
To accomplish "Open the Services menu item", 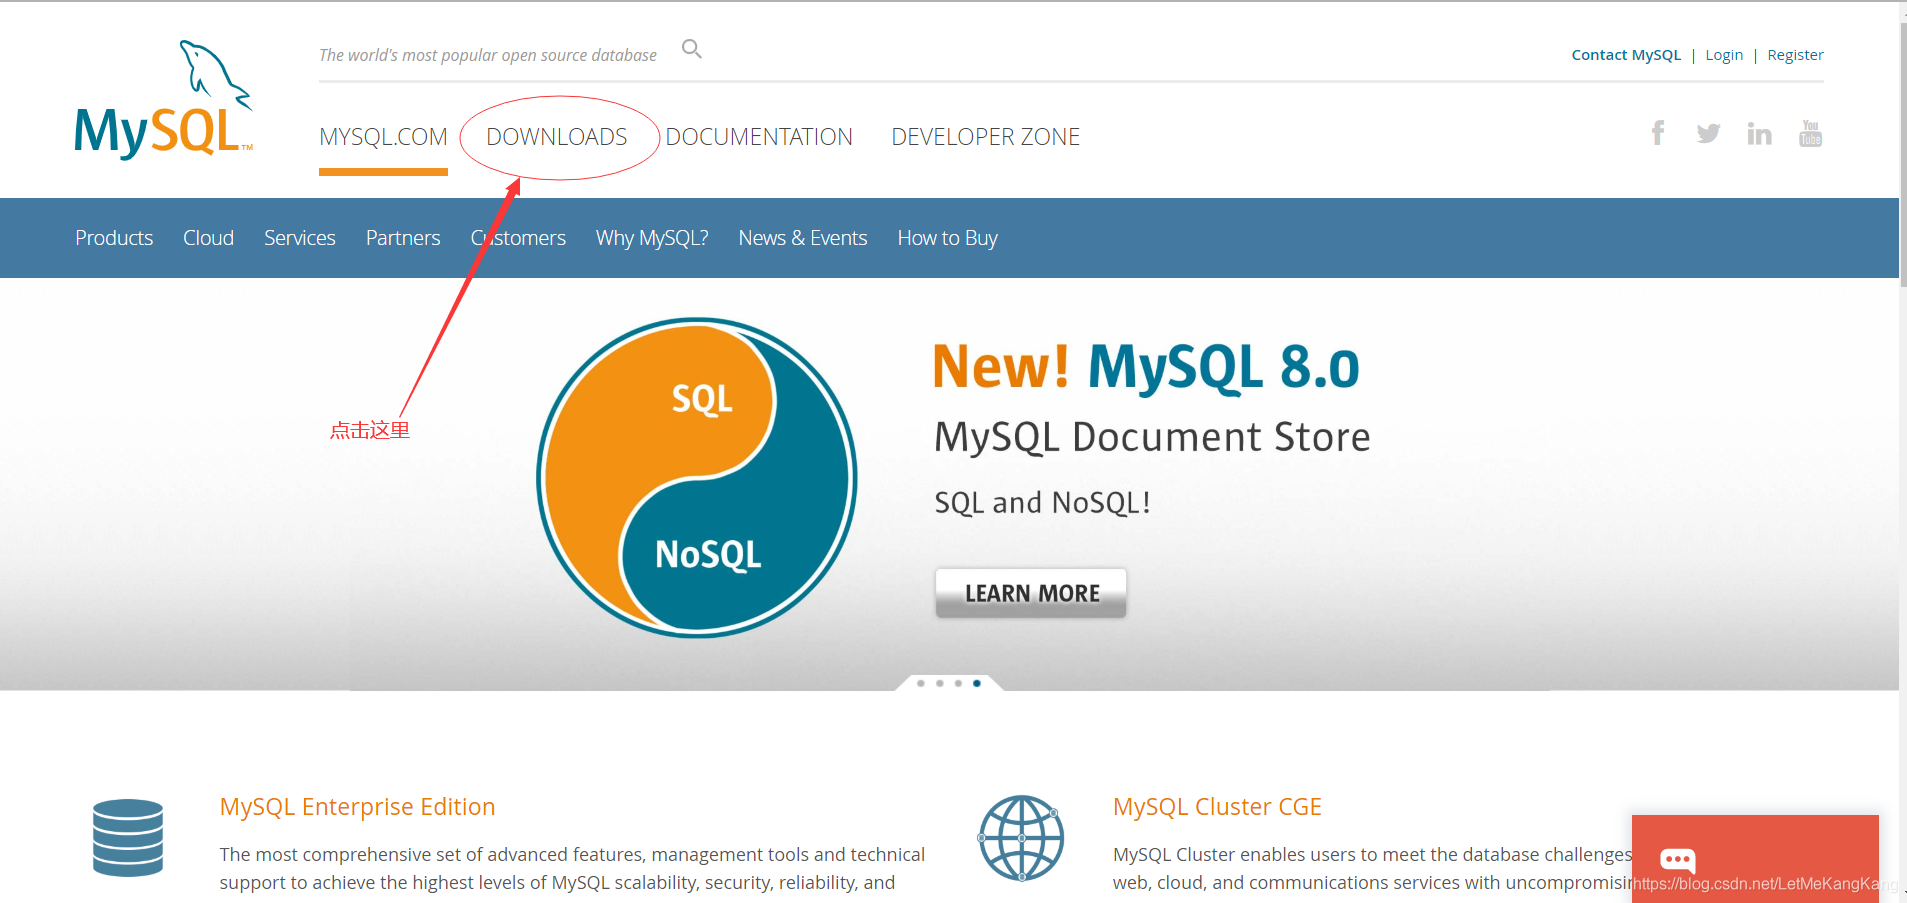I will 300,238.
